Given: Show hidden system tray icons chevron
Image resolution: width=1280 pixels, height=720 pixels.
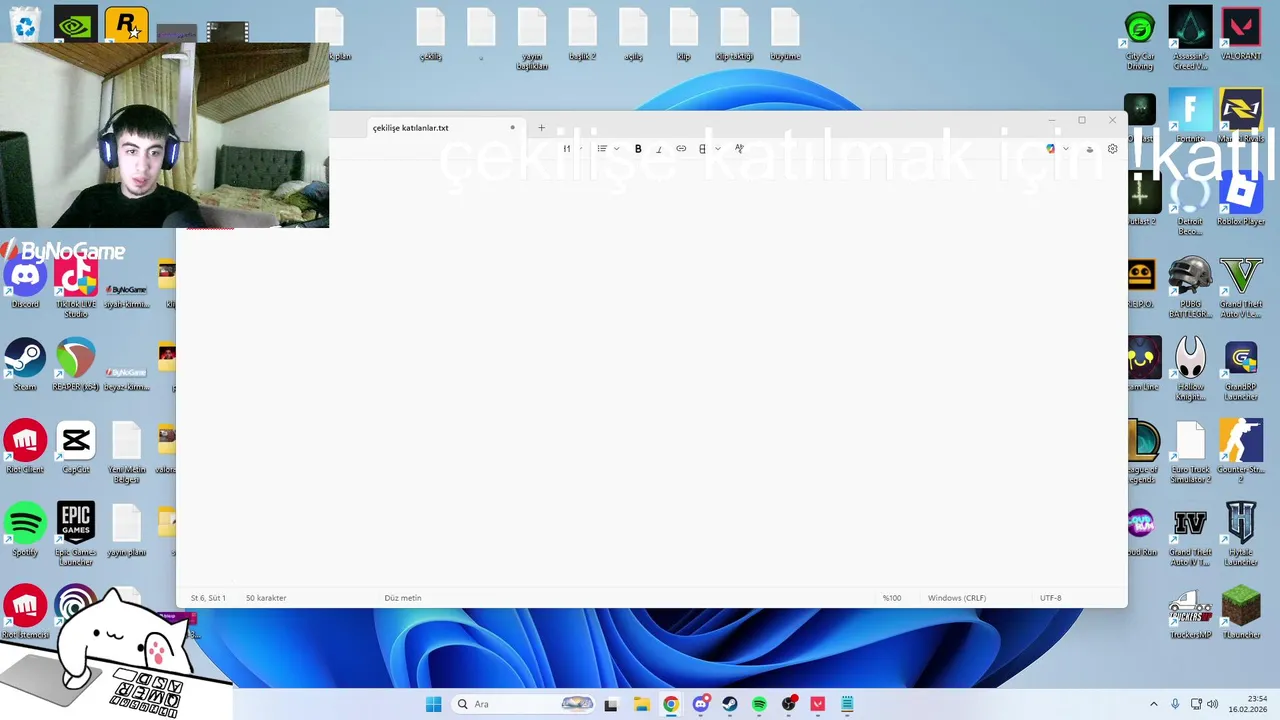Looking at the screenshot, I should pos(1153,704).
